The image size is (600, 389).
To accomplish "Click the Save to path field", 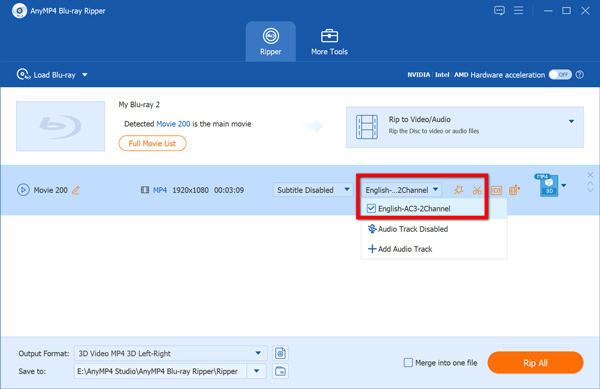I will pos(160,371).
